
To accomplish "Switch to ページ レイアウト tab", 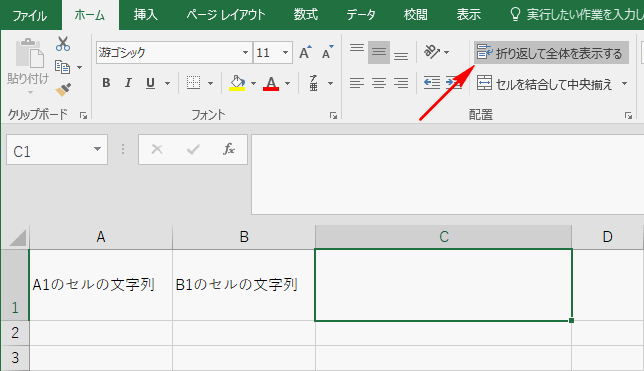I will [226, 15].
